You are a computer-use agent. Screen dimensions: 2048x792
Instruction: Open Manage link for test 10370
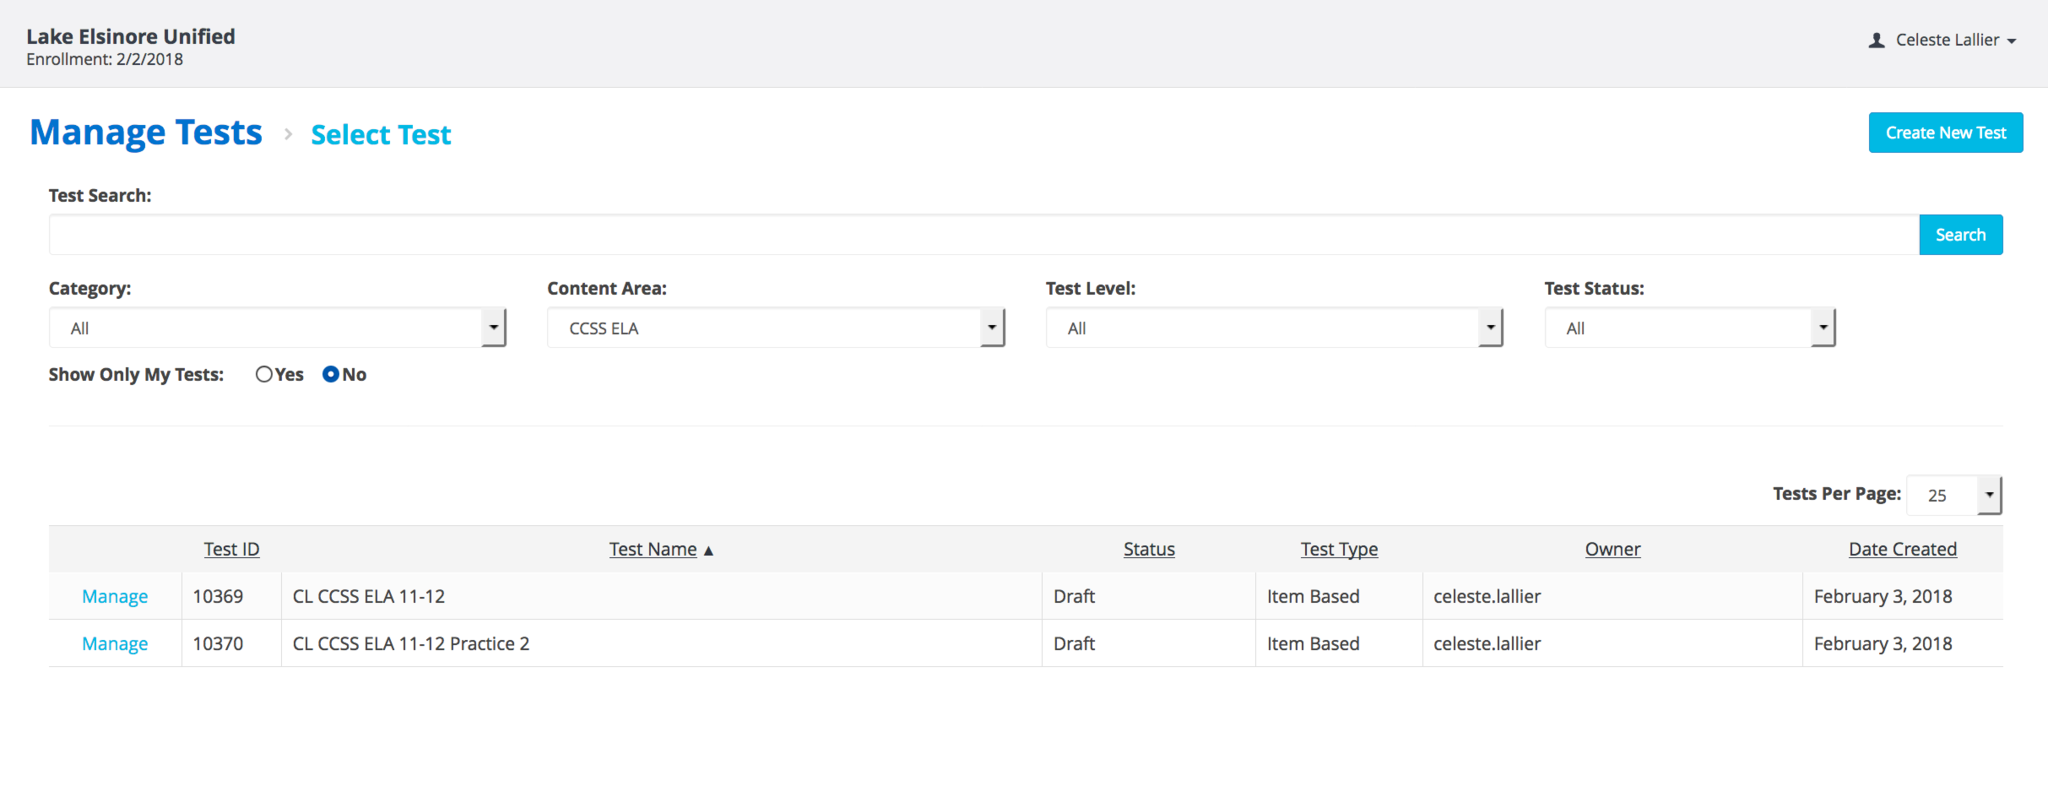tap(115, 644)
